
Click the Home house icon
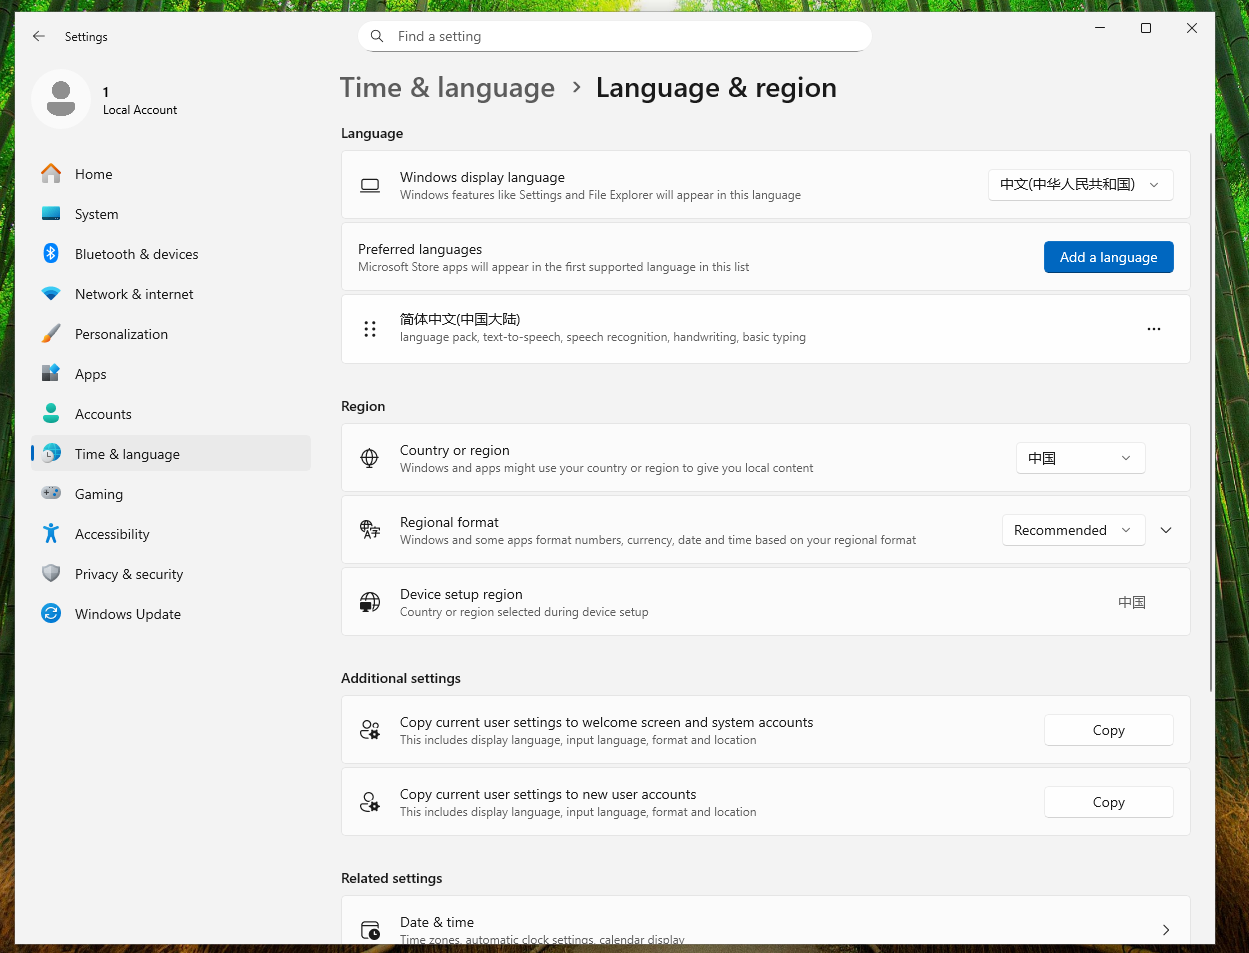coord(51,174)
